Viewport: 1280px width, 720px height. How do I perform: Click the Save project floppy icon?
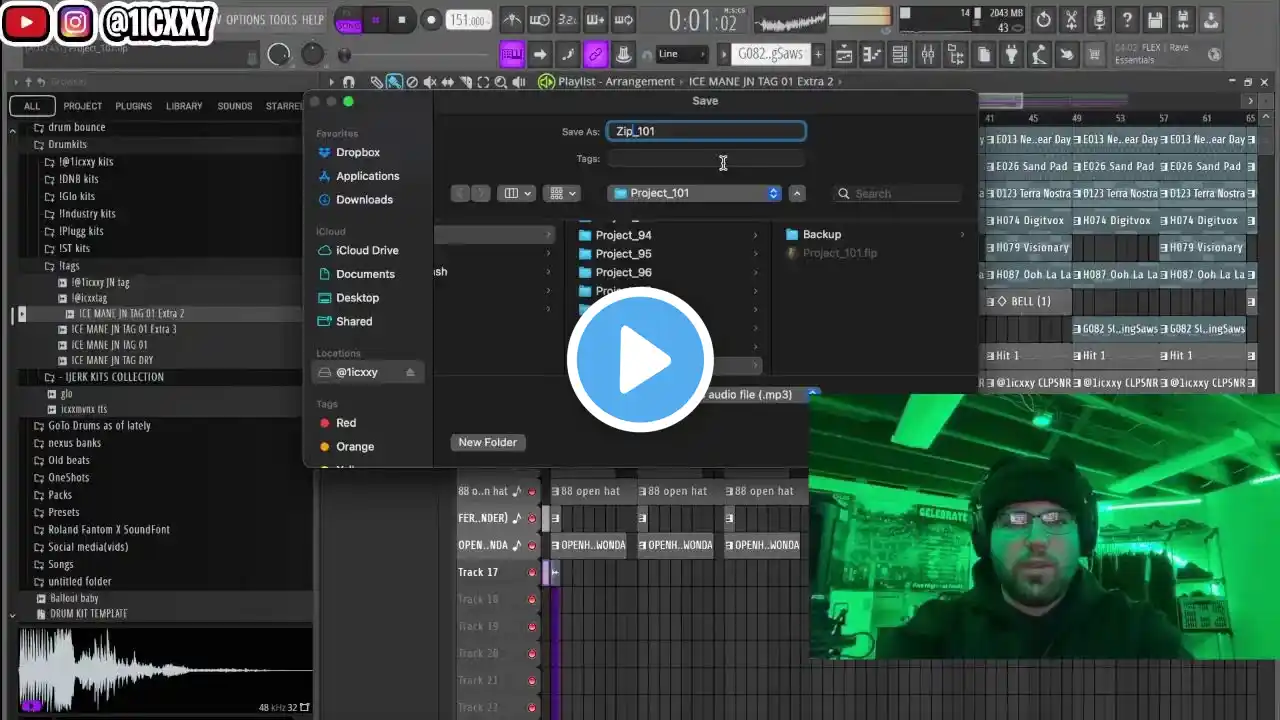pyautogui.click(x=1155, y=20)
